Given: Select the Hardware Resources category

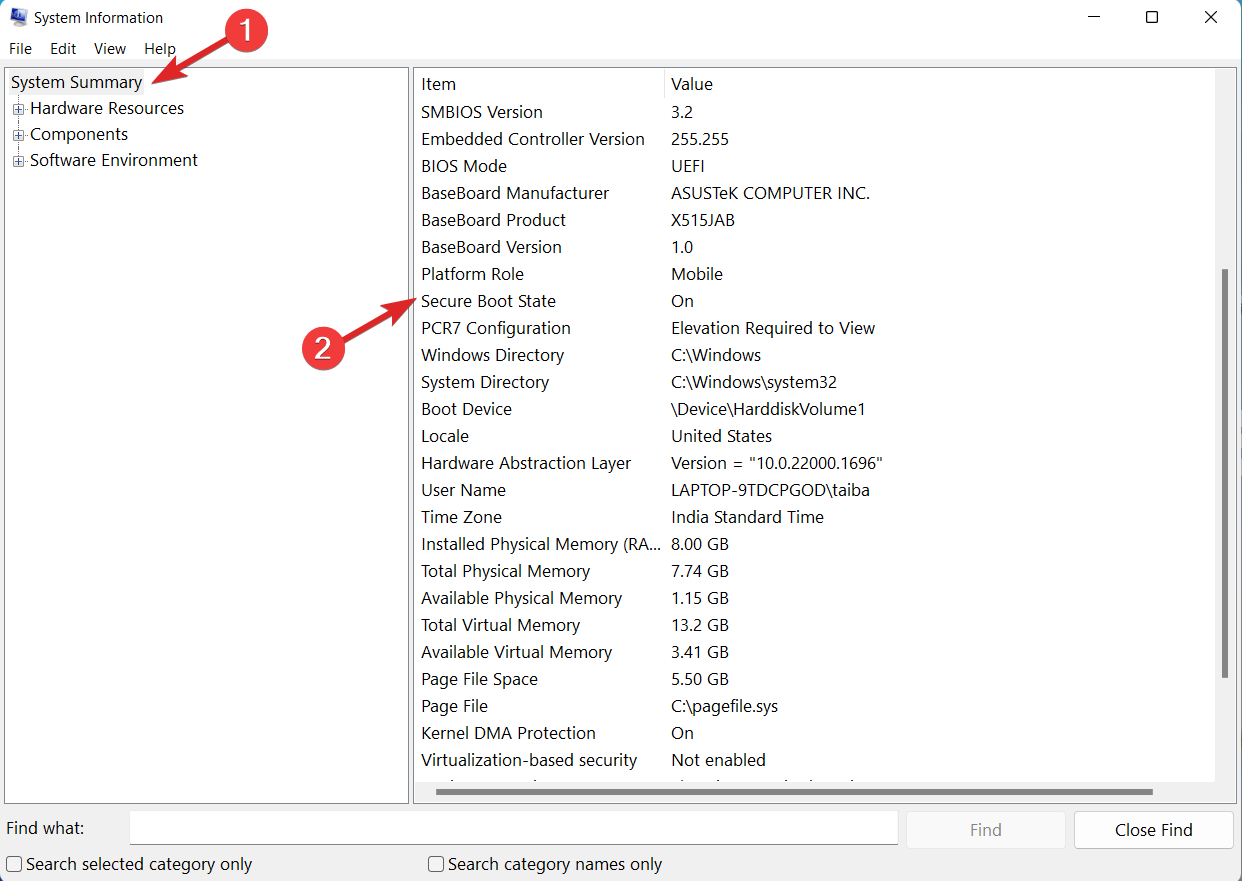Looking at the screenshot, I should pyautogui.click(x=107, y=108).
